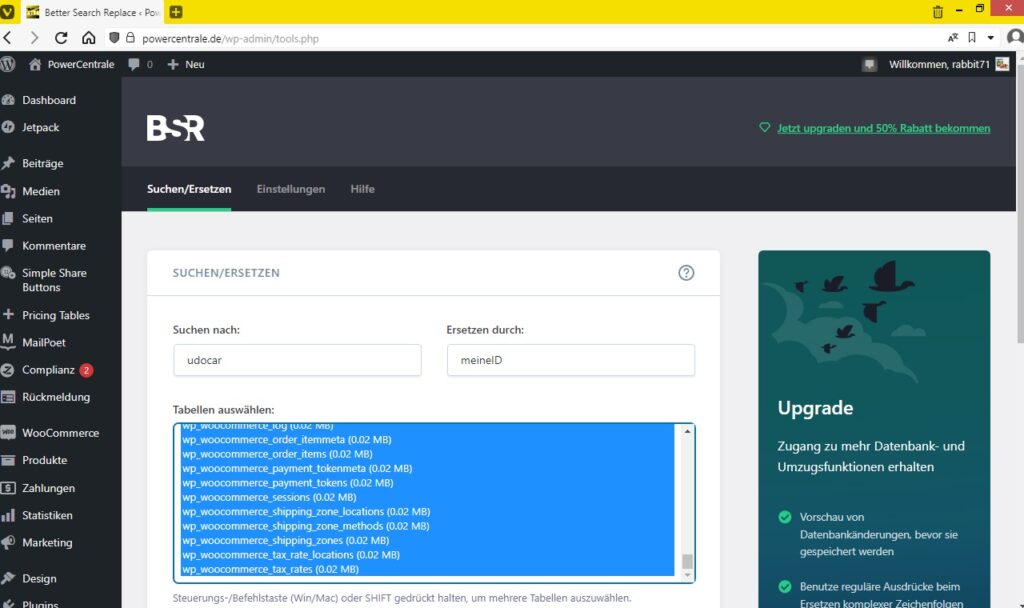Click the shield icon in address bar
Image resolution: width=1024 pixels, height=608 pixels.
click(114, 38)
